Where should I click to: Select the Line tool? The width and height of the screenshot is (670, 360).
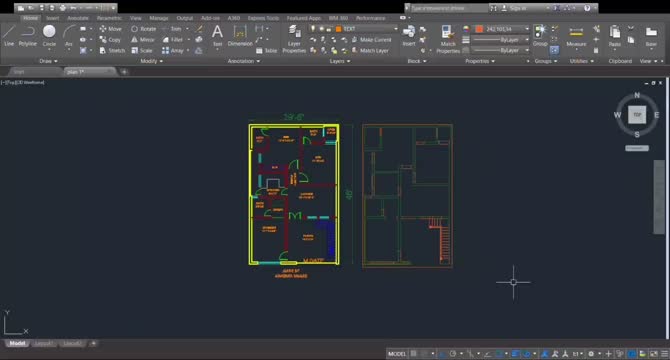(x=9, y=35)
